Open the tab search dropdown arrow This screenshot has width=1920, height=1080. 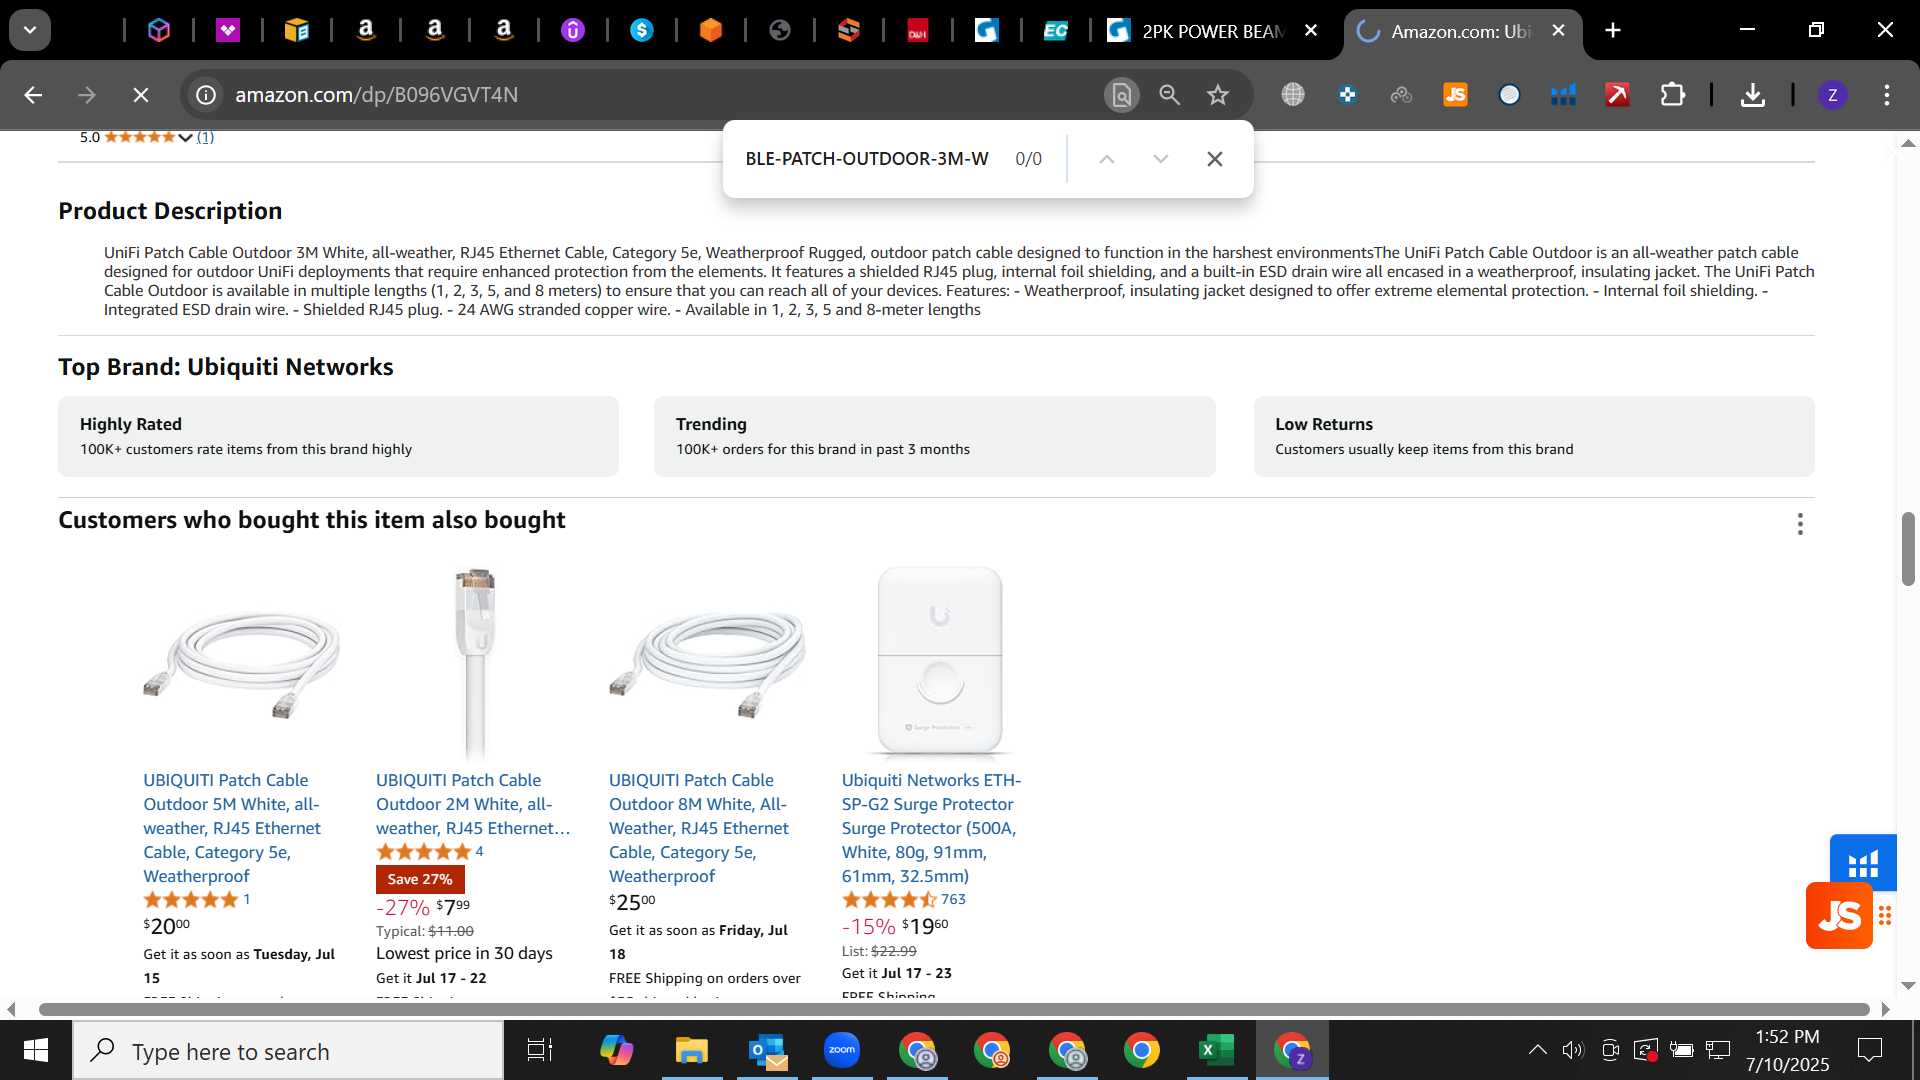pyautogui.click(x=30, y=30)
